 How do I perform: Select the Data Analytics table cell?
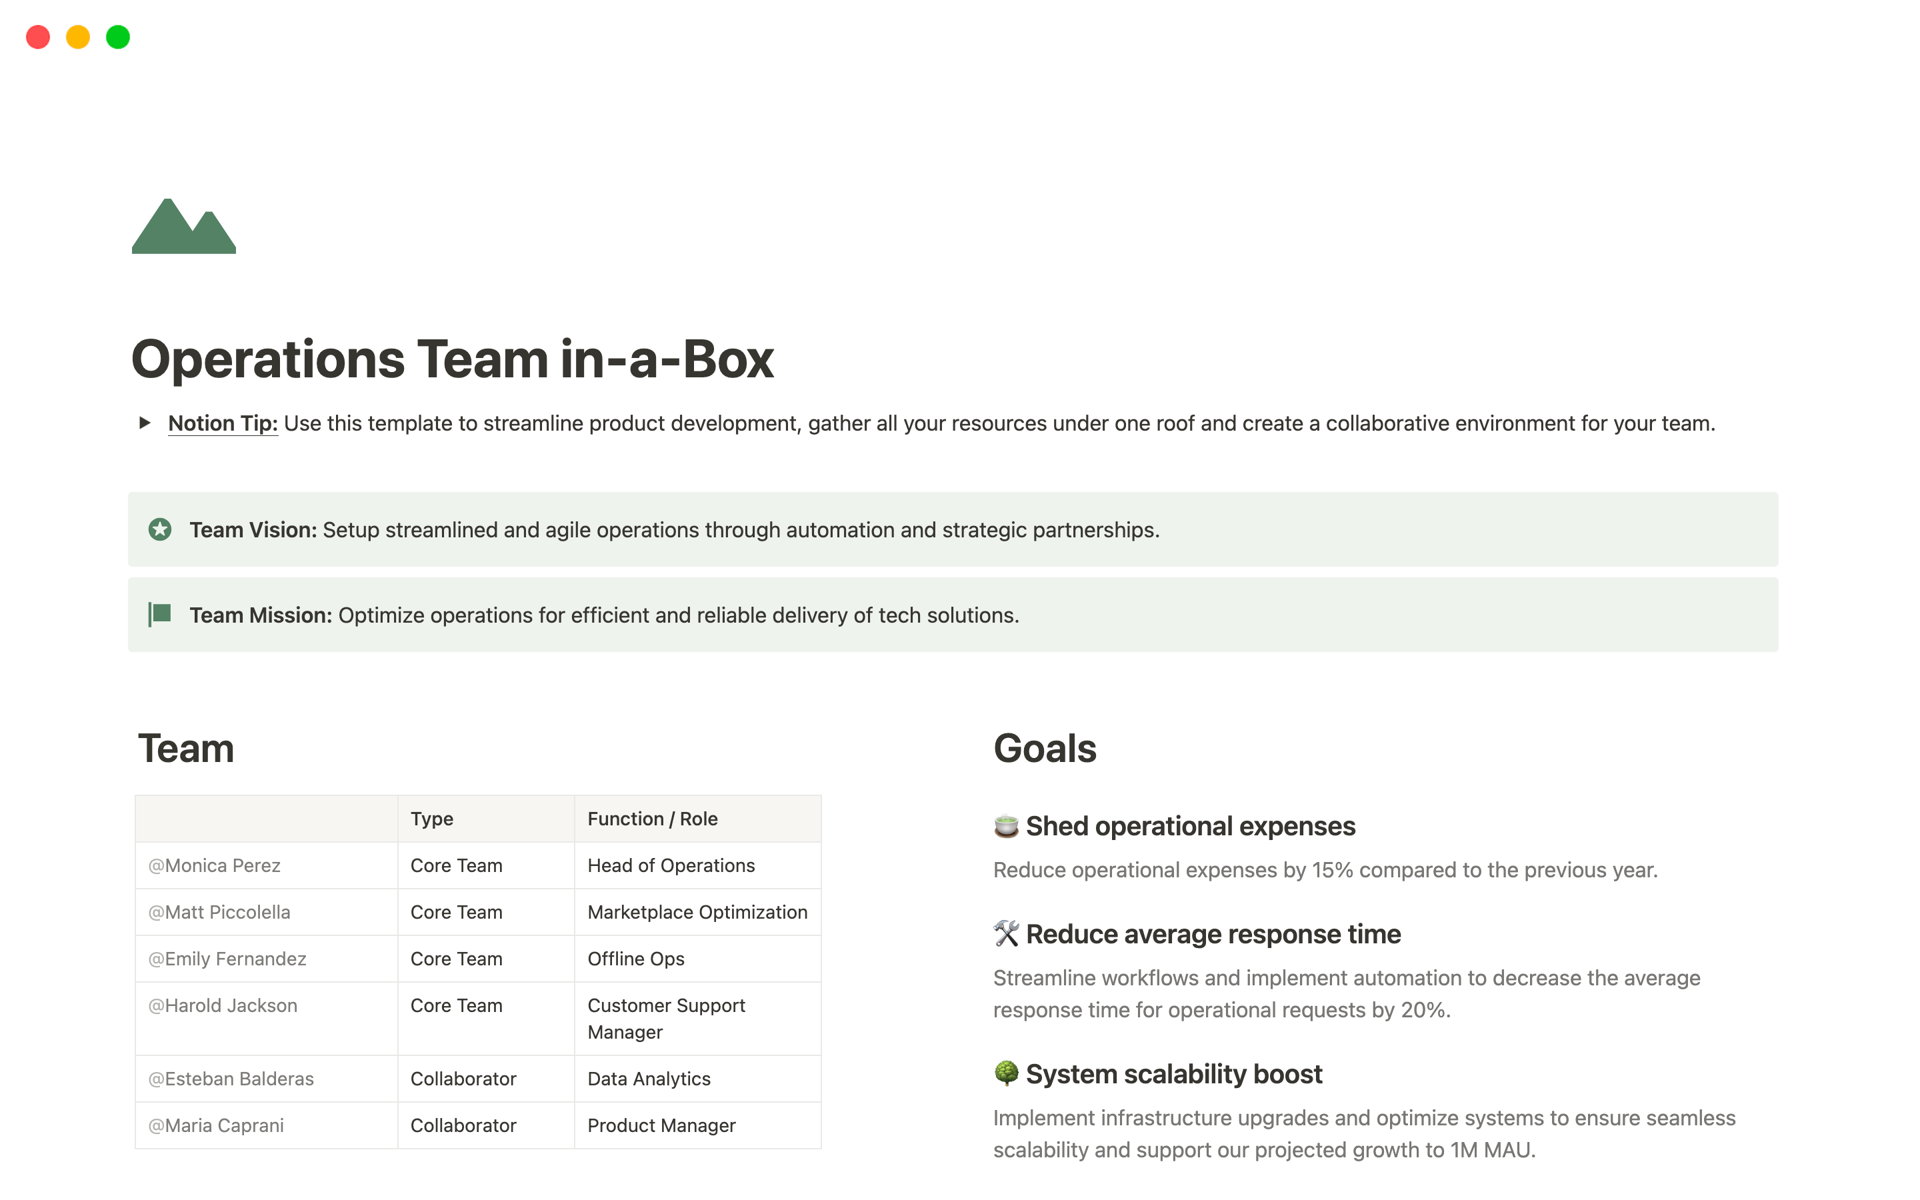pyautogui.click(x=649, y=1079)
